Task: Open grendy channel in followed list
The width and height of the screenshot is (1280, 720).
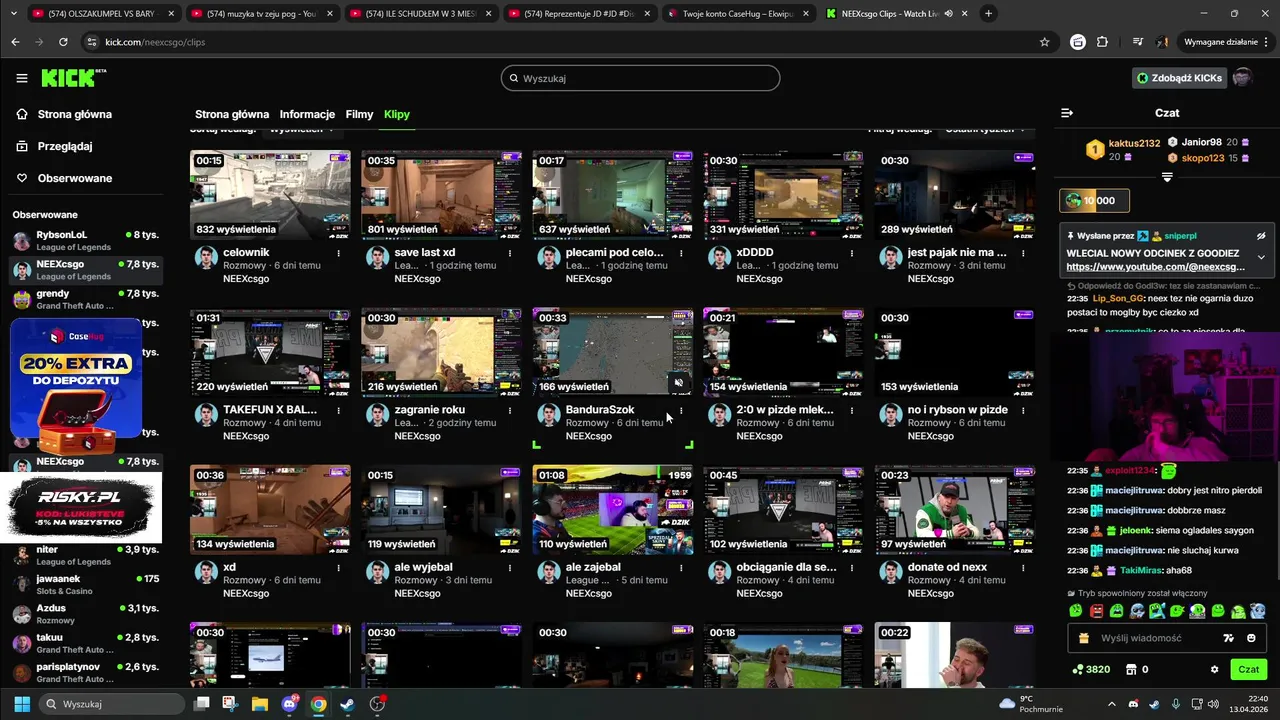Action: click(85, 300)
